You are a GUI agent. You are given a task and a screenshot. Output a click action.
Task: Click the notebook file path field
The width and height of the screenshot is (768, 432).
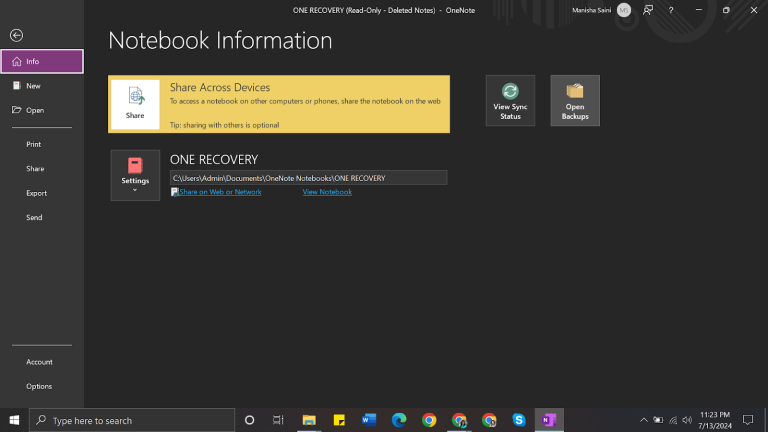308,178
